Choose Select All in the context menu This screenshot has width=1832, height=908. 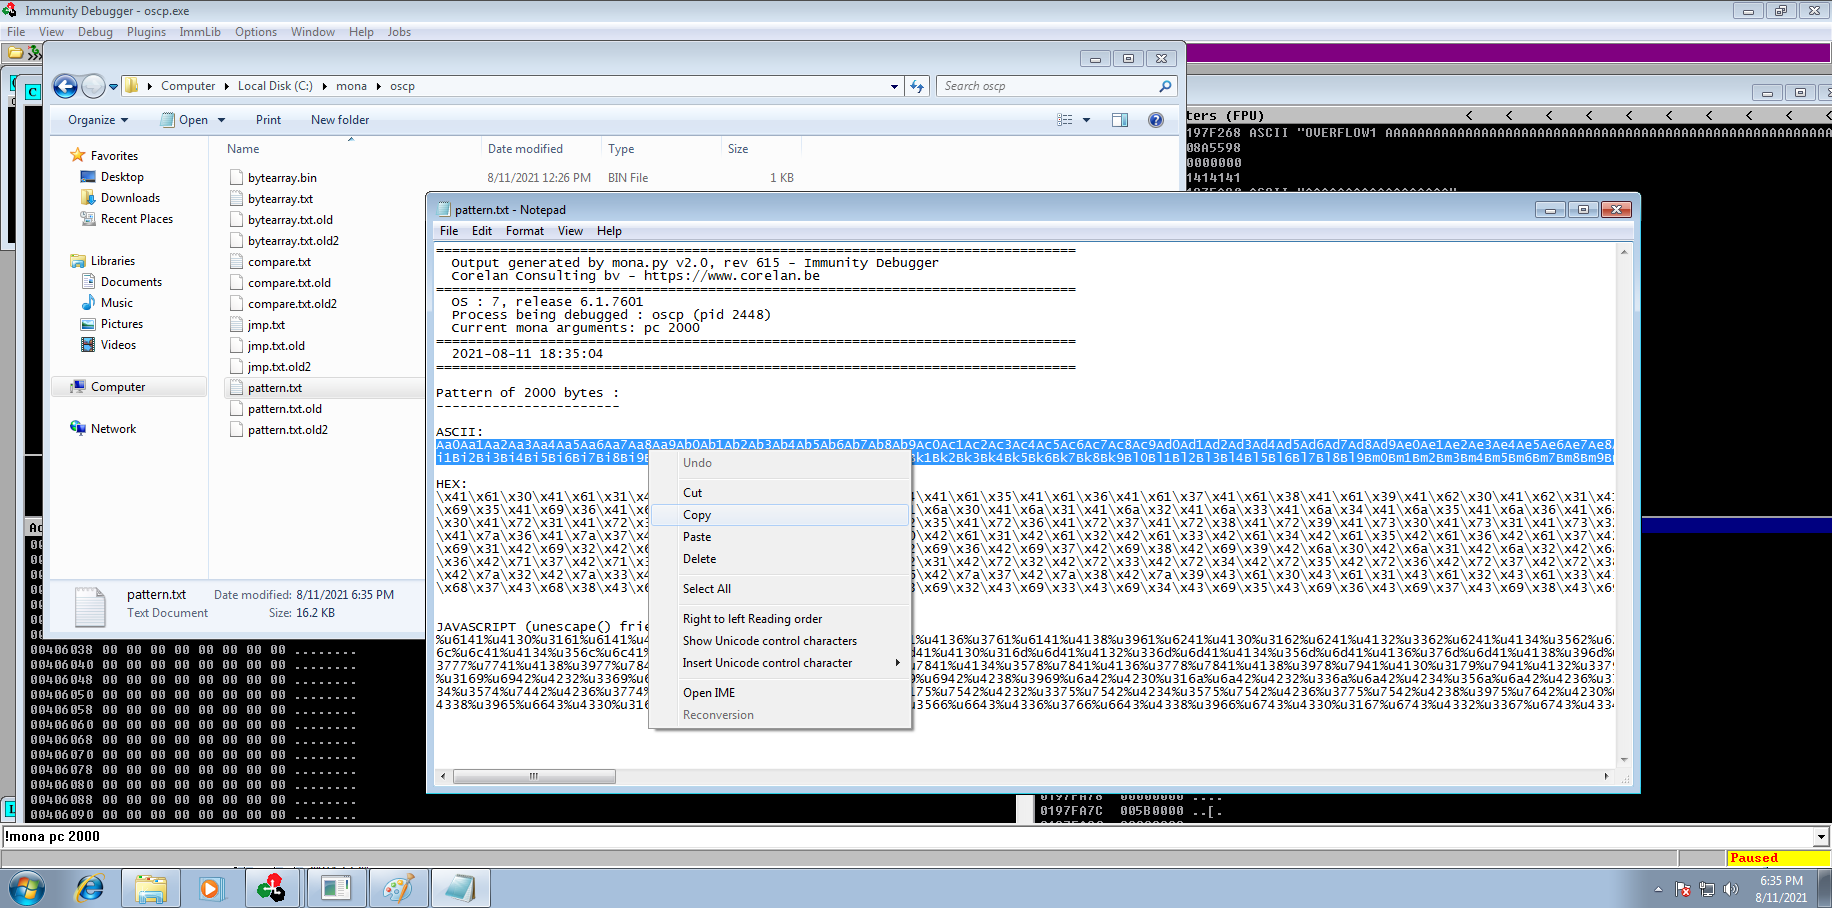[780, 589]
